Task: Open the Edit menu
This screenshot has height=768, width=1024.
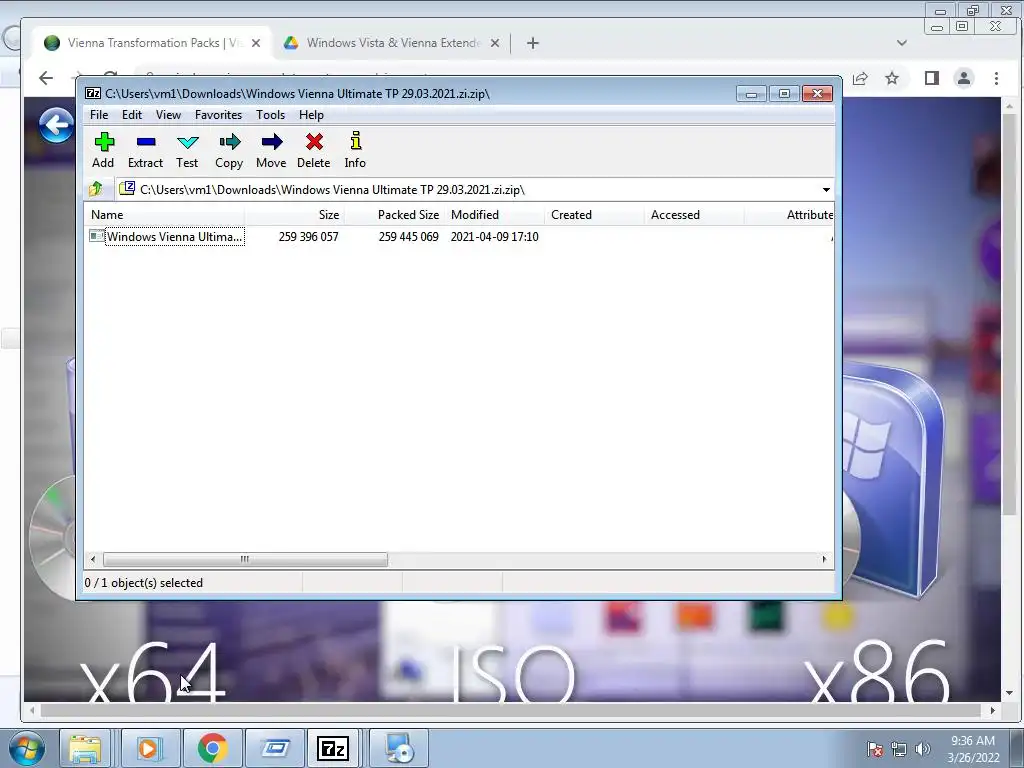Action: [132, 115]
